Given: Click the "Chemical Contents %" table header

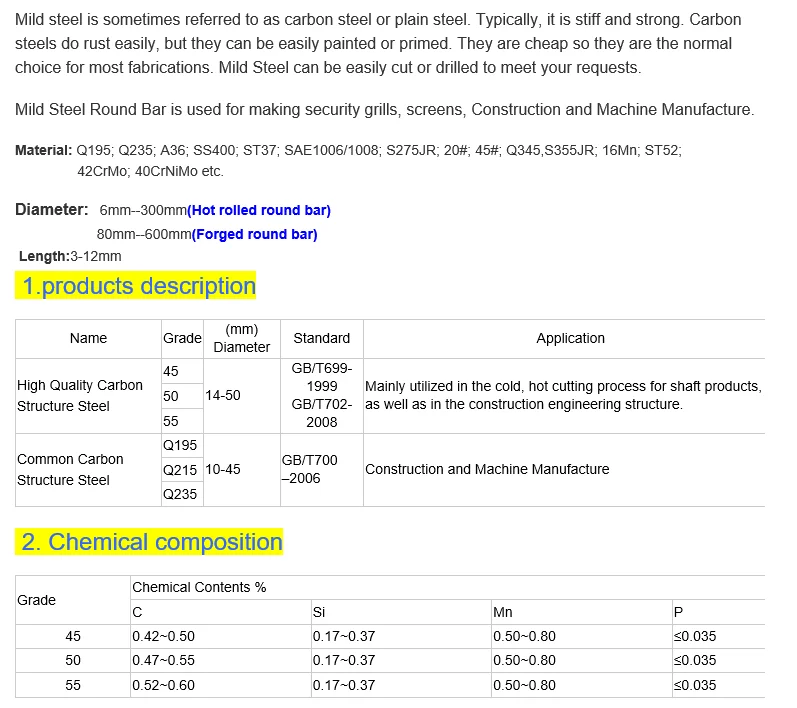Looking at the screenshot, I should pyautogui.click(x=199, y=588).
